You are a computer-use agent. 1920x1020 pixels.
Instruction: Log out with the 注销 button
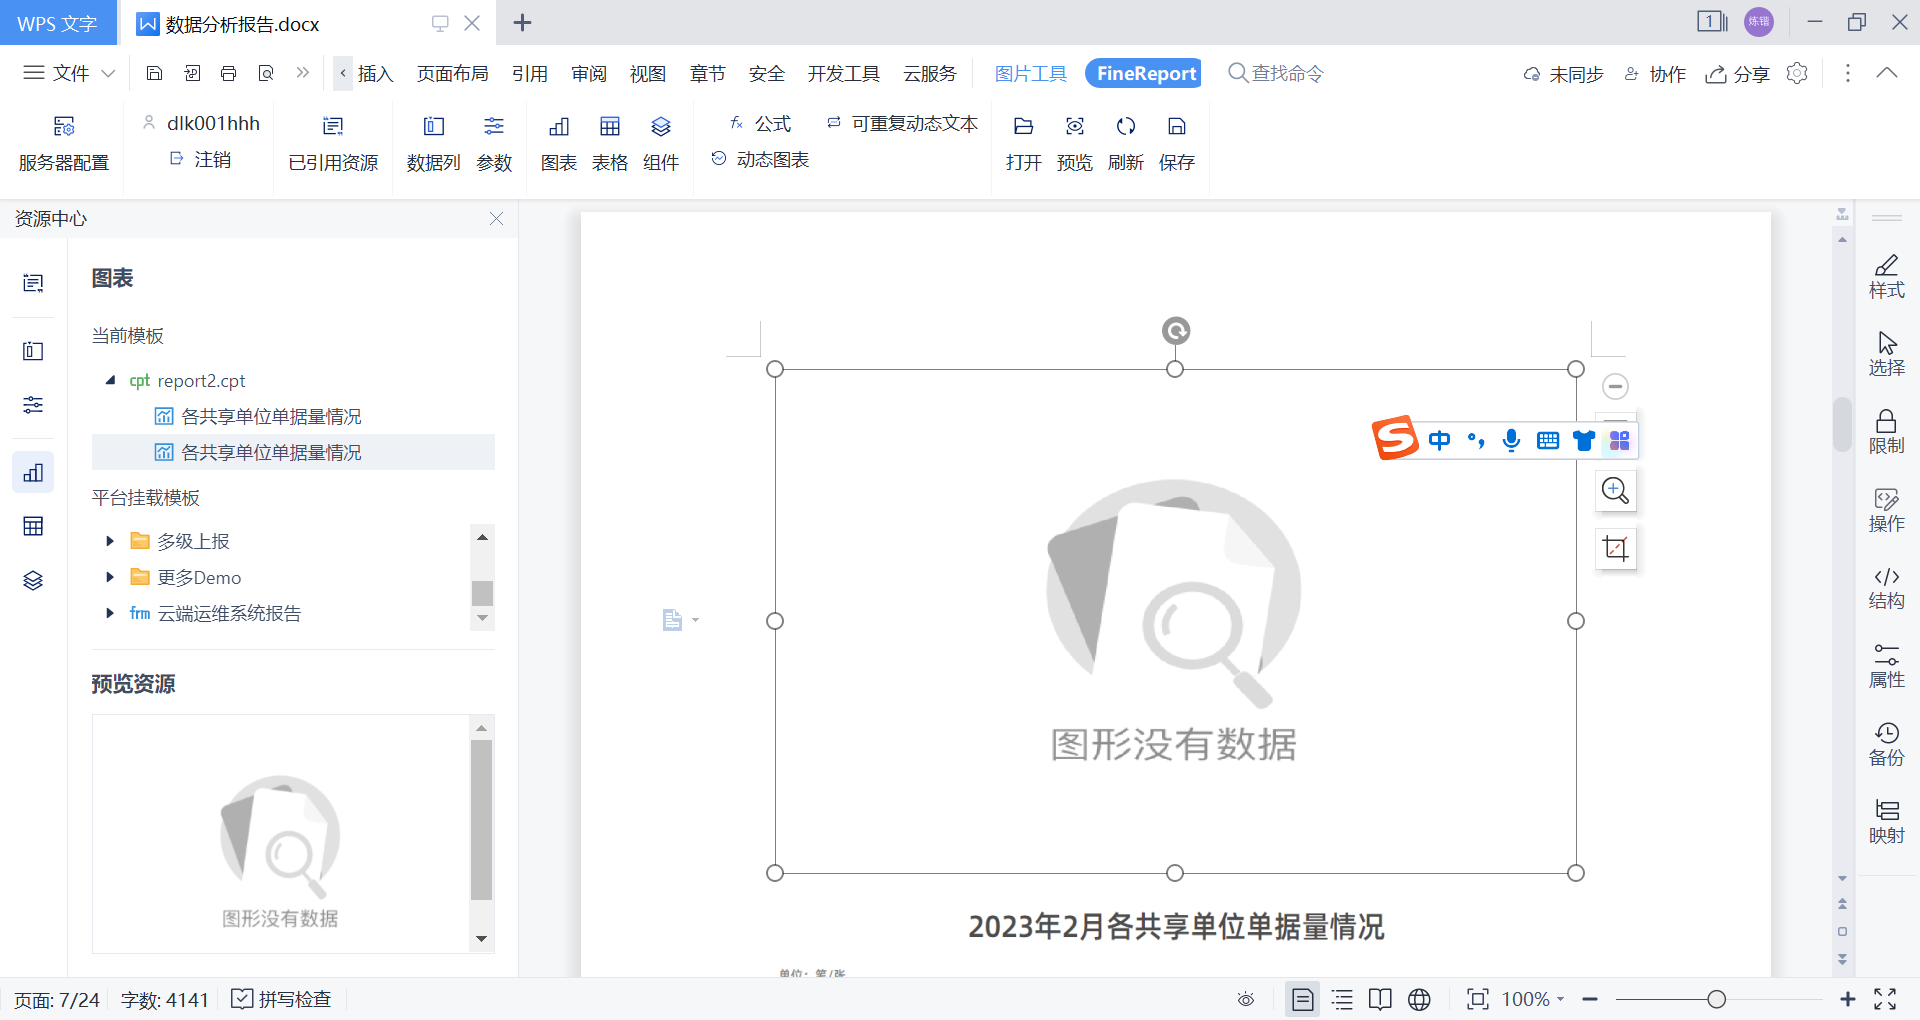[x=200, y=160]
